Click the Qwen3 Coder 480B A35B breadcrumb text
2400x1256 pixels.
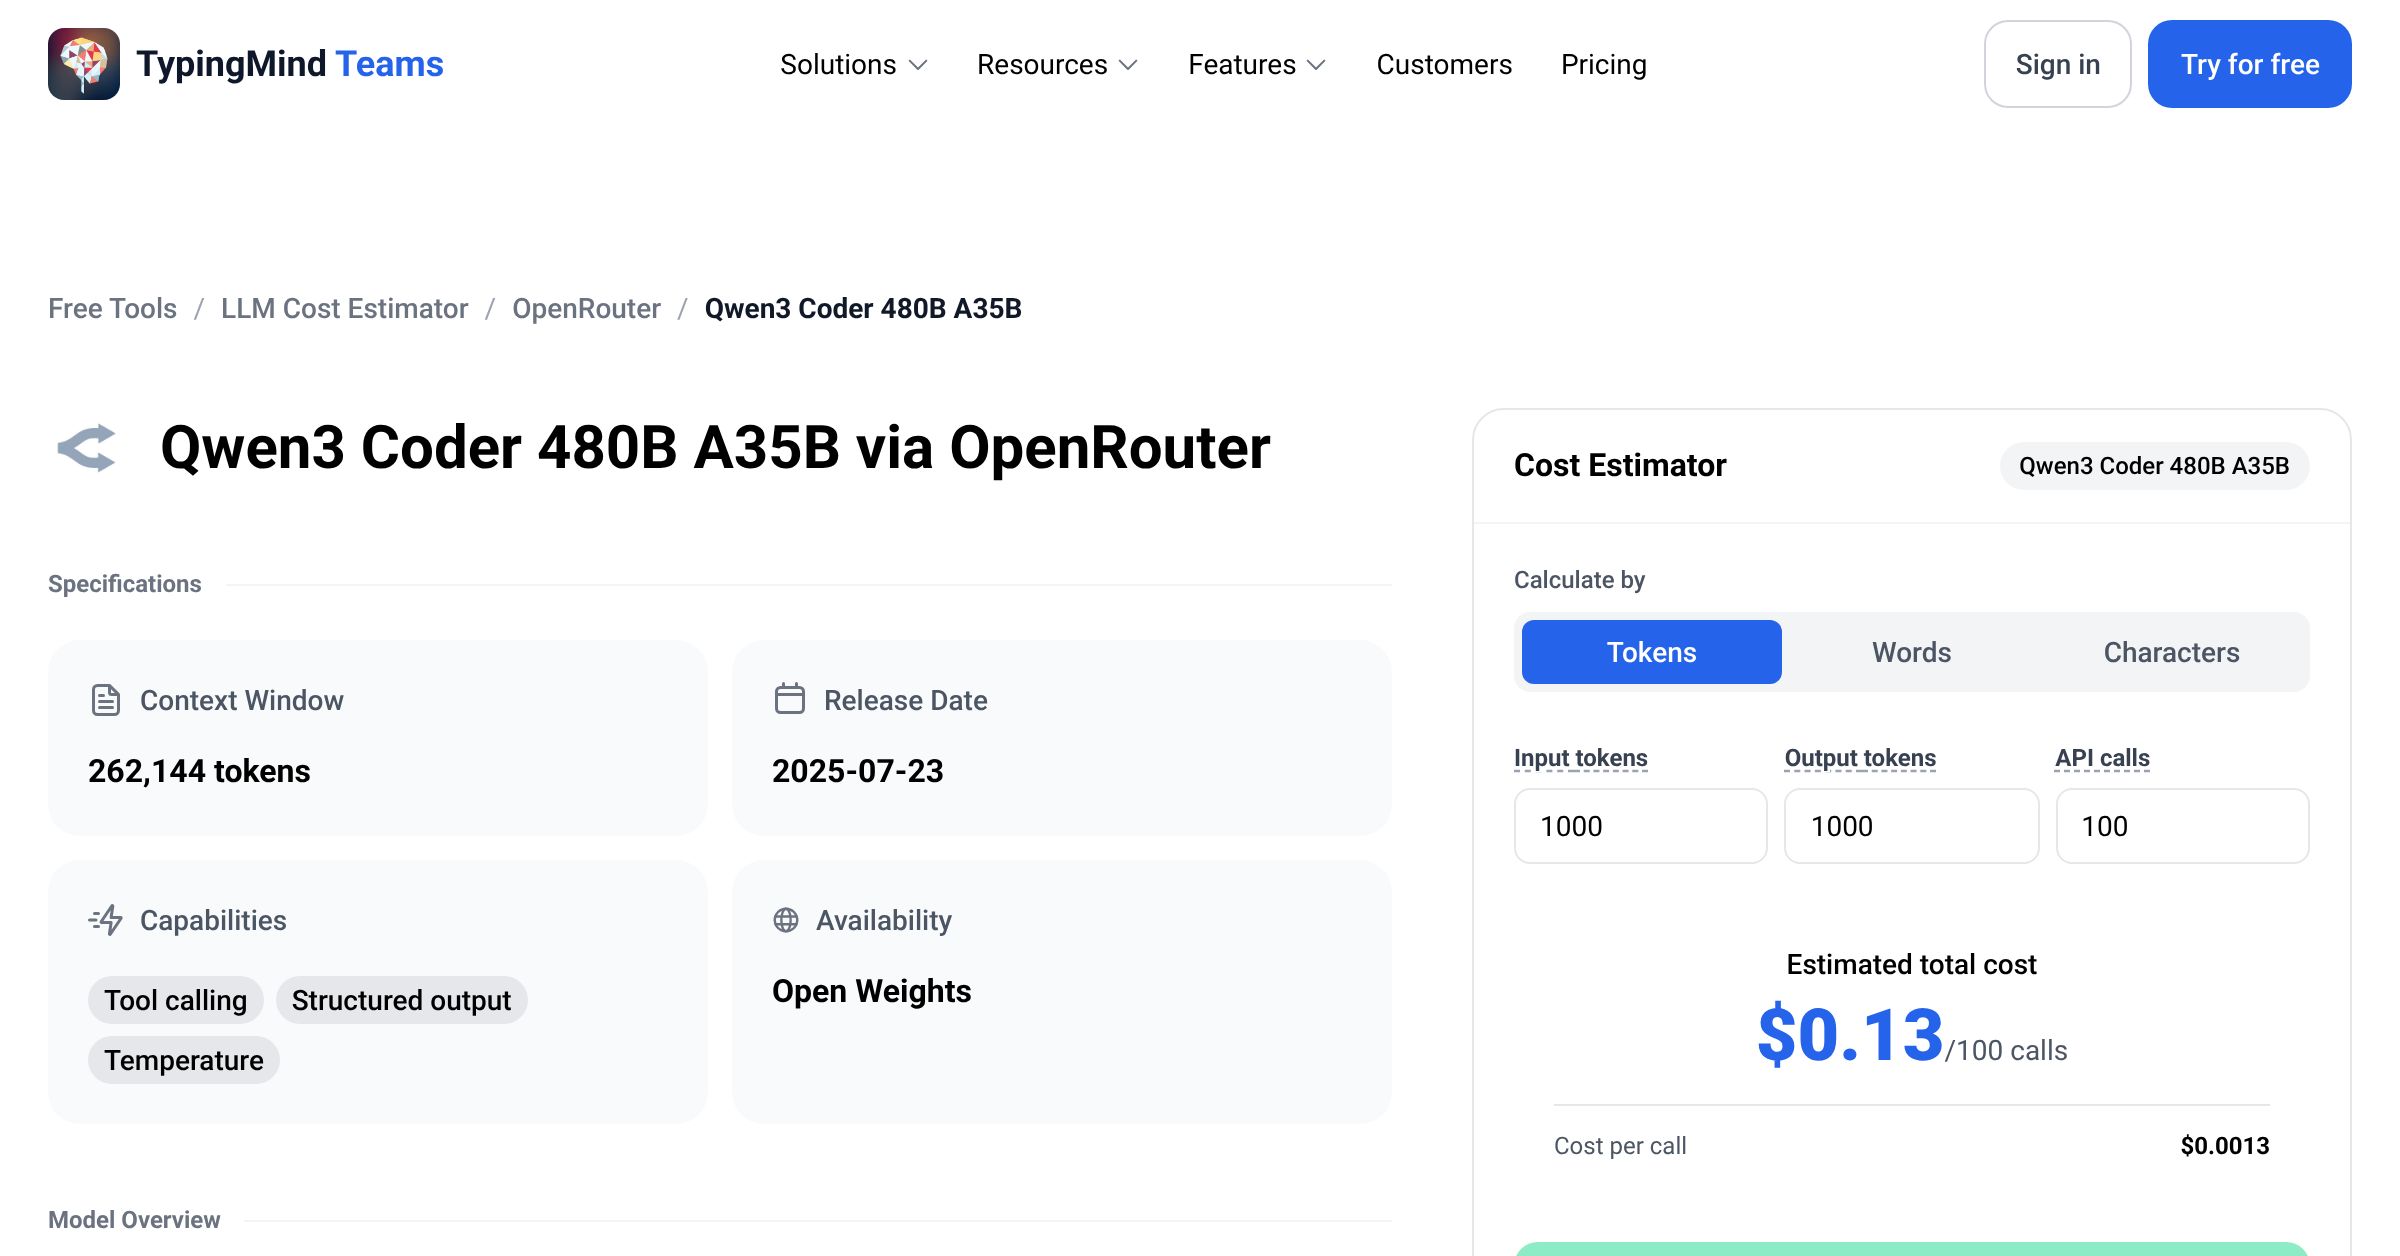click(x=863, y=308)
